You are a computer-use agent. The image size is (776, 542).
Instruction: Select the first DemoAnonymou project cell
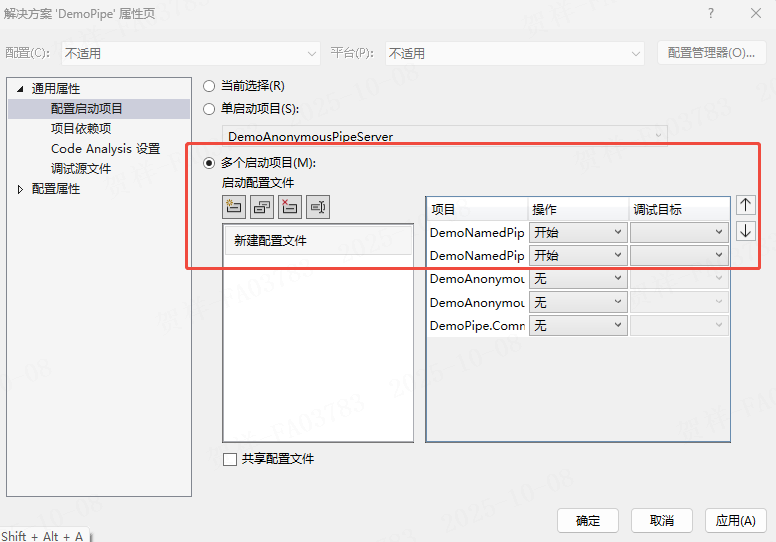(478, 279)
